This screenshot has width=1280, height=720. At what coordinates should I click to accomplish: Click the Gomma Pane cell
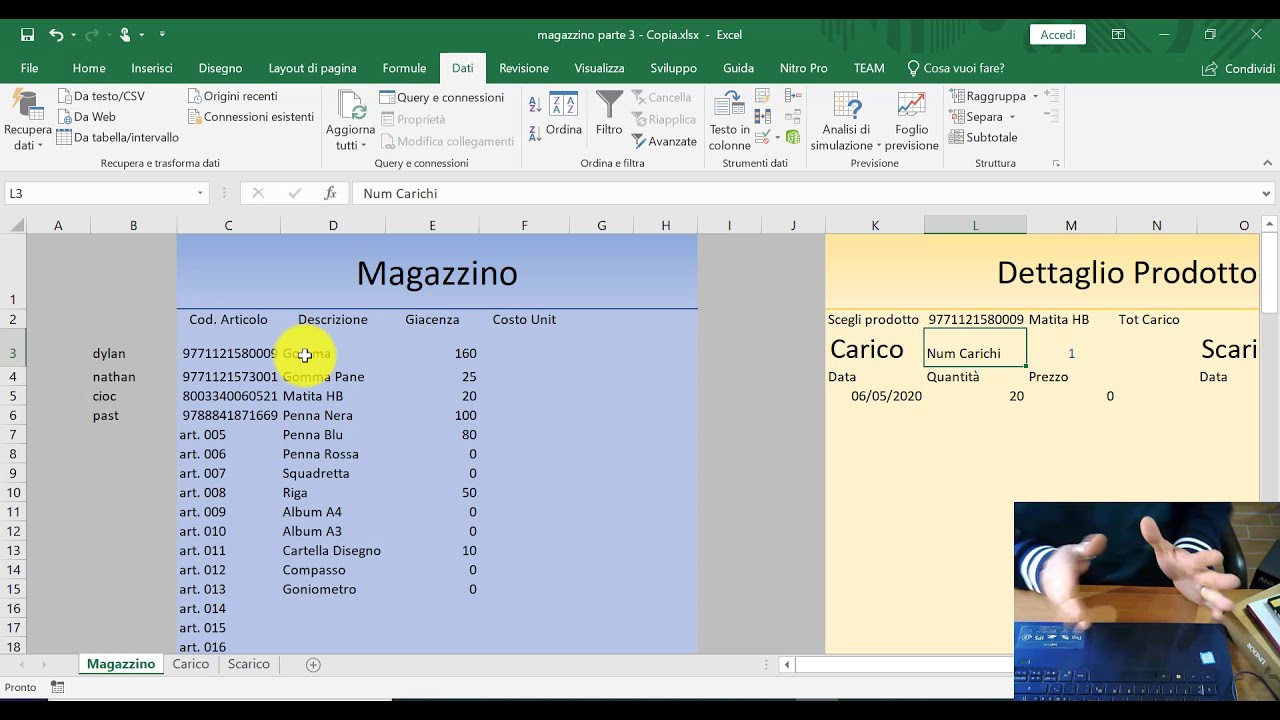click(x=332, y=377)
